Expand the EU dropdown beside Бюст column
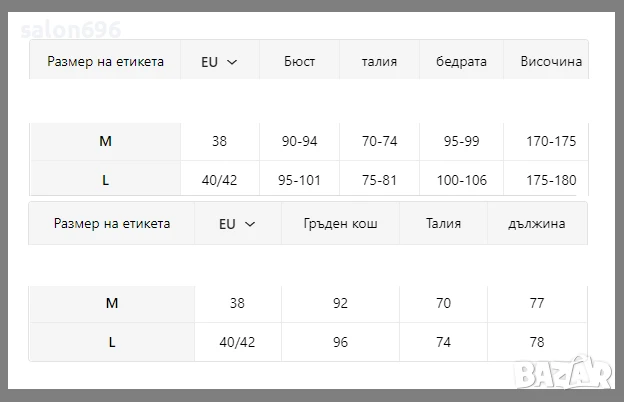The image size is (624, 402). 219,61
